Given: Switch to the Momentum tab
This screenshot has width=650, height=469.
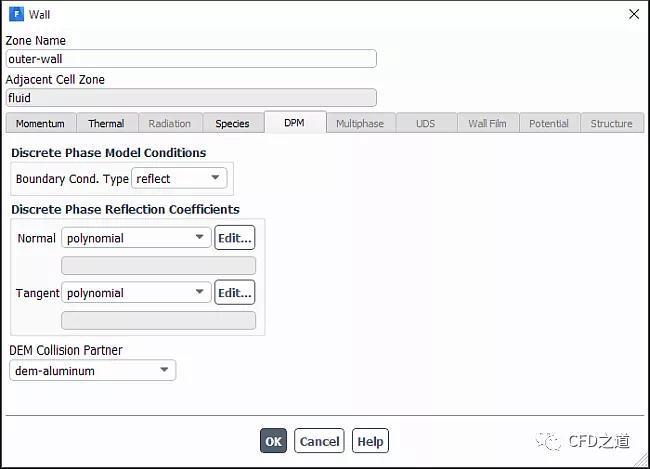Looking at the screenshot, I should [40, 123].
